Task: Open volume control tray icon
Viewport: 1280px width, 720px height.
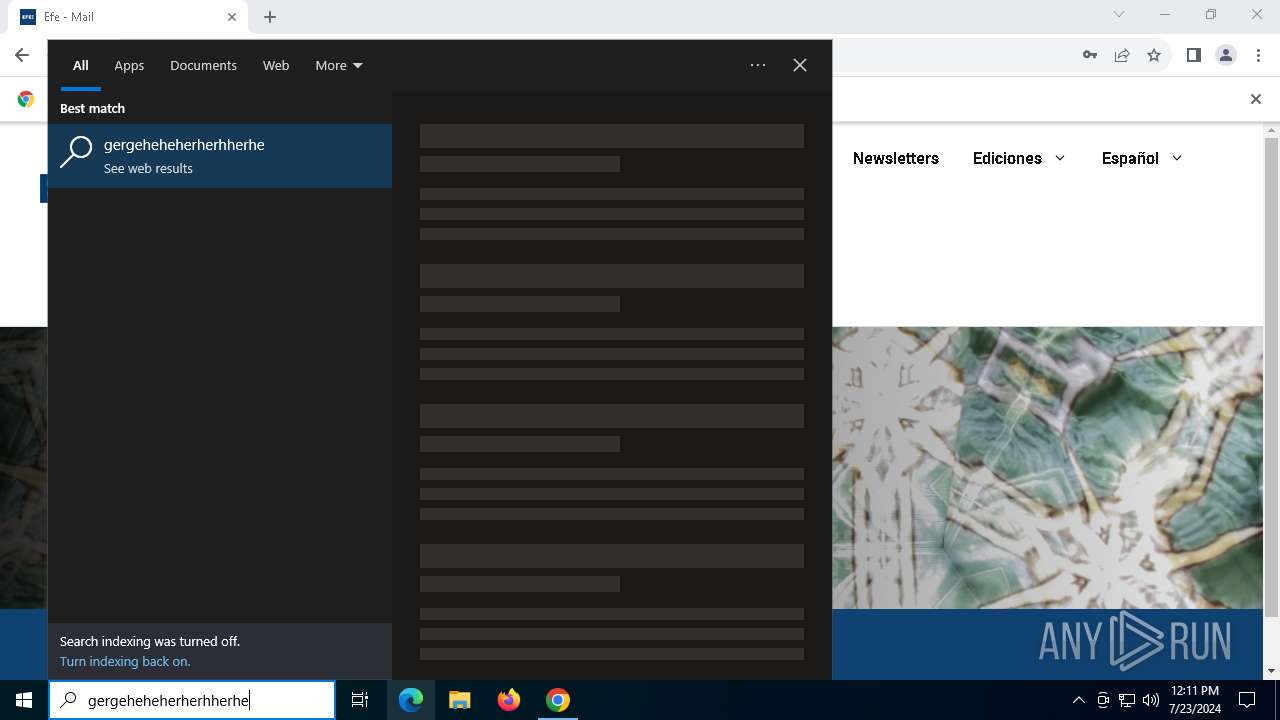Action: tap(1151, 700)
